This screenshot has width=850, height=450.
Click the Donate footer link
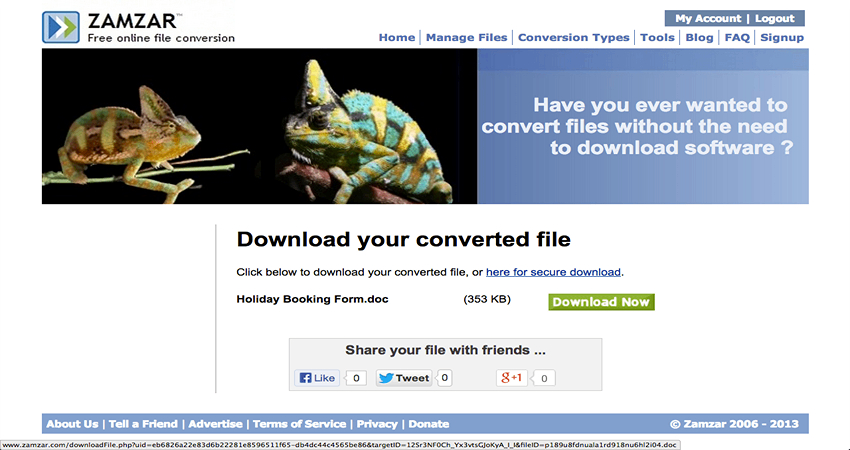[429, 424]
